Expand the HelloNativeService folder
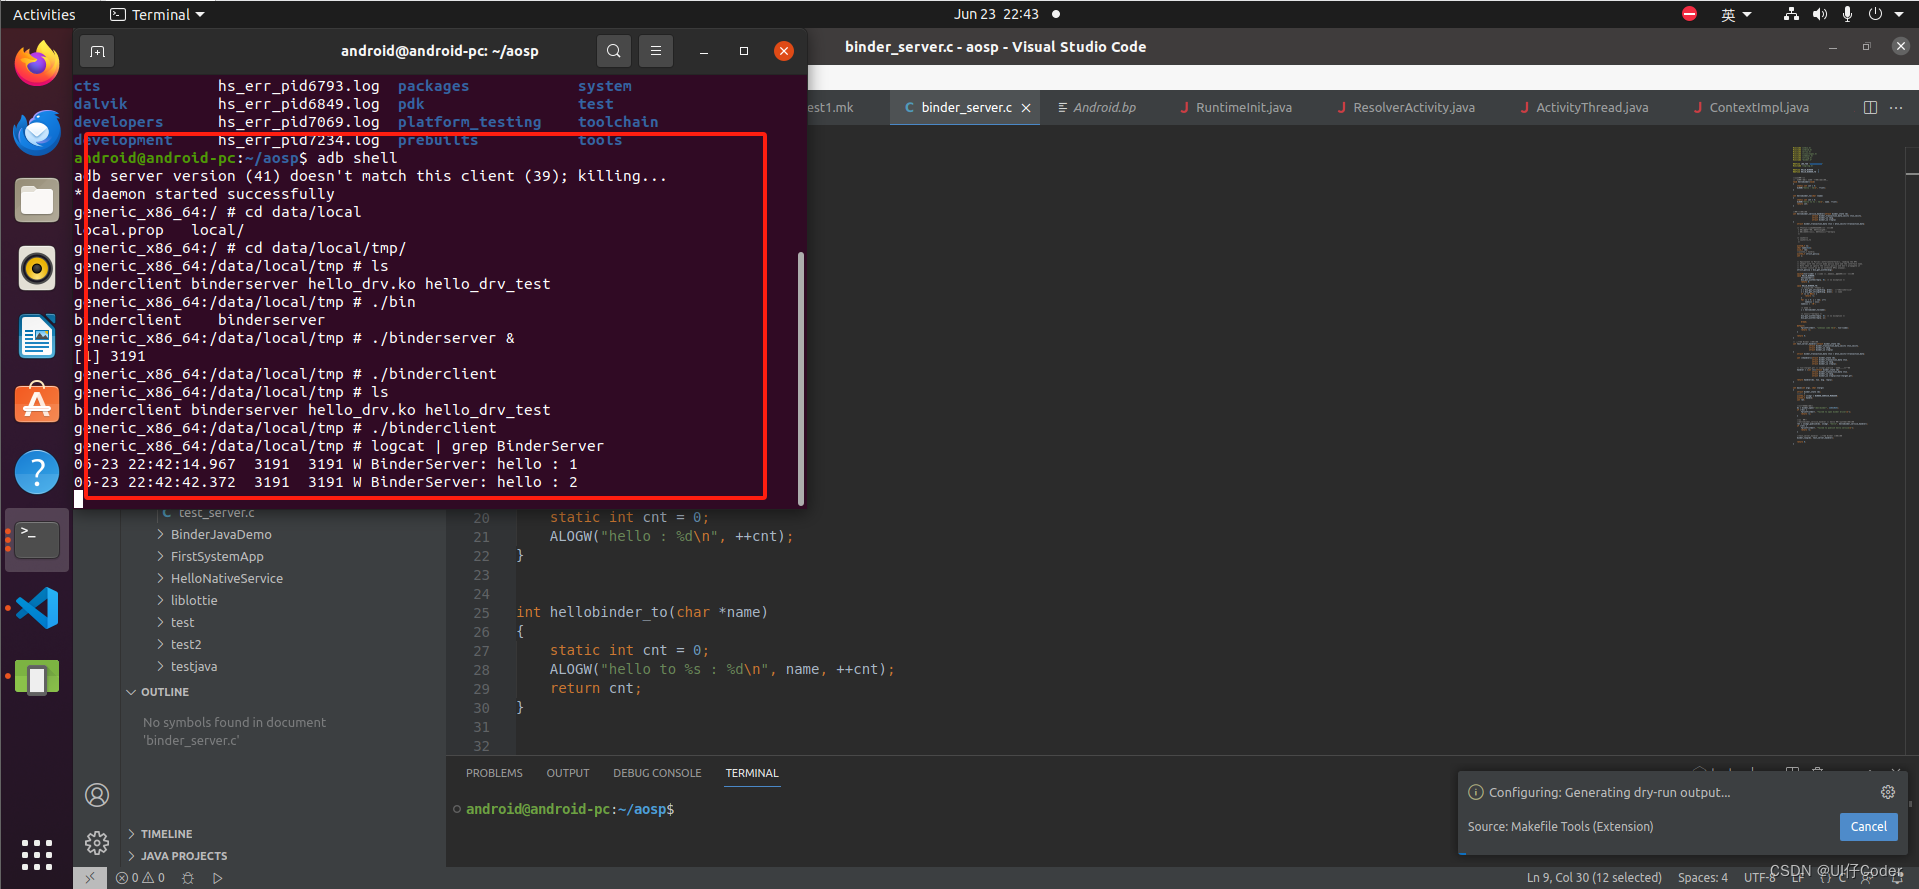The image size is (1919, 889). click(x=226, y=579)
